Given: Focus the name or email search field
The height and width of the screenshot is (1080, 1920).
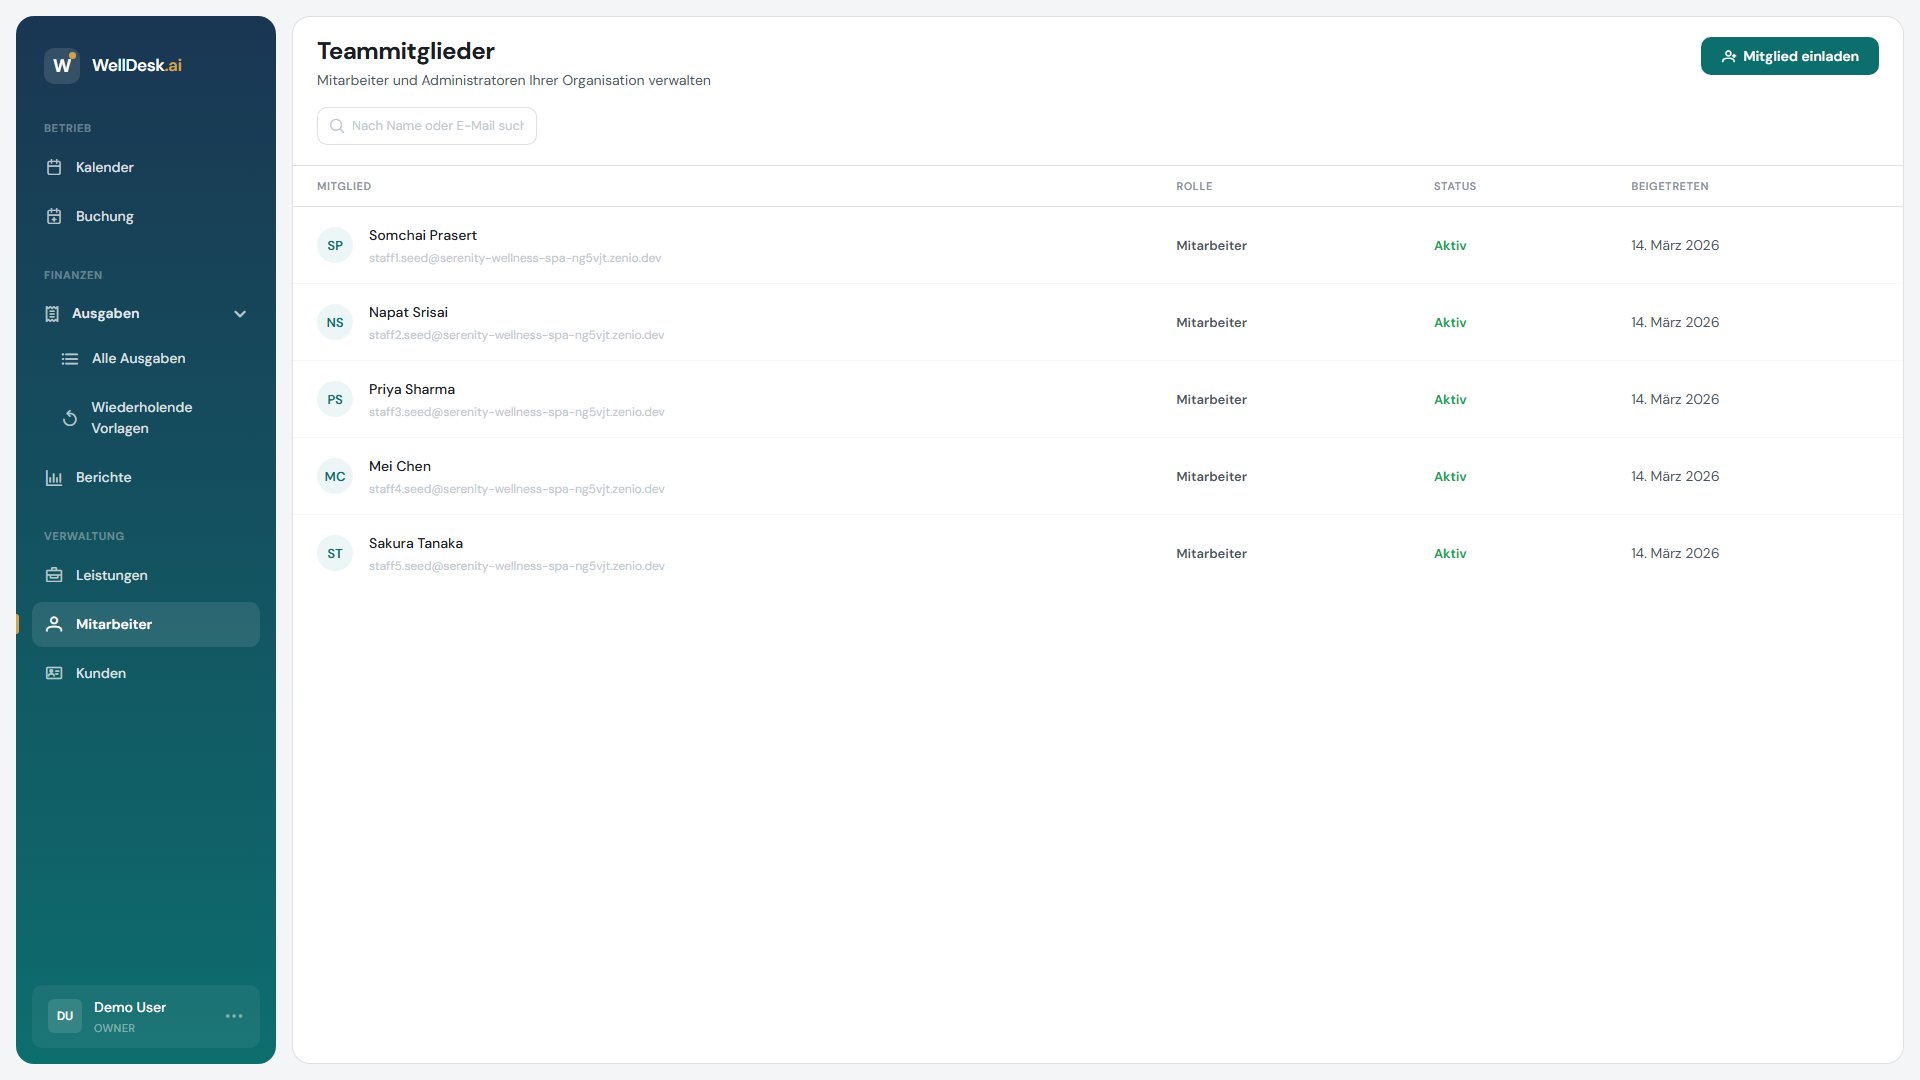Looking at the screenshot, I should [437, 126].
